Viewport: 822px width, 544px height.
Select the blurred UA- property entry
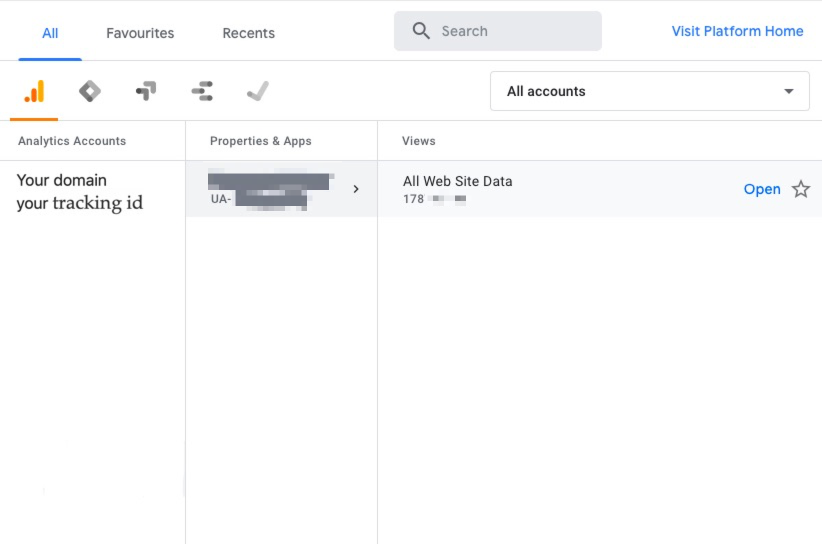268,189
